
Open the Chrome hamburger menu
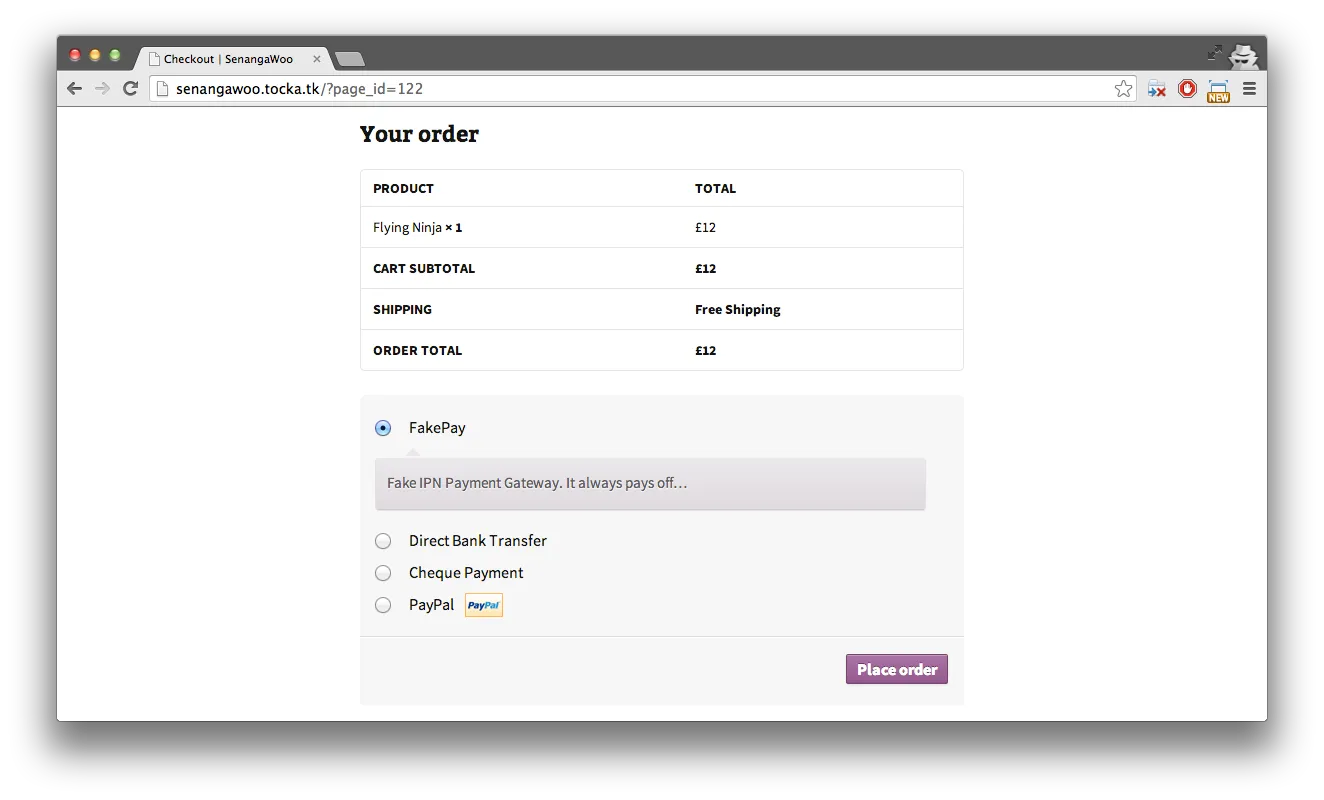[x=1249, y=88]
